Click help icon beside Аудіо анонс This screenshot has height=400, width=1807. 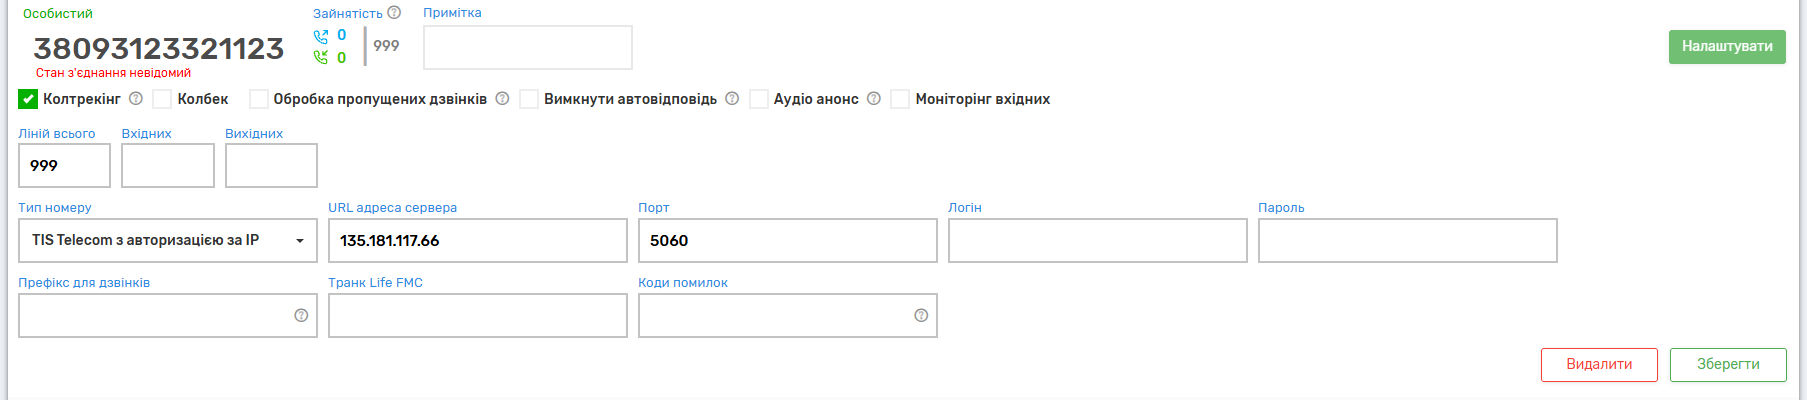[874, 99]
